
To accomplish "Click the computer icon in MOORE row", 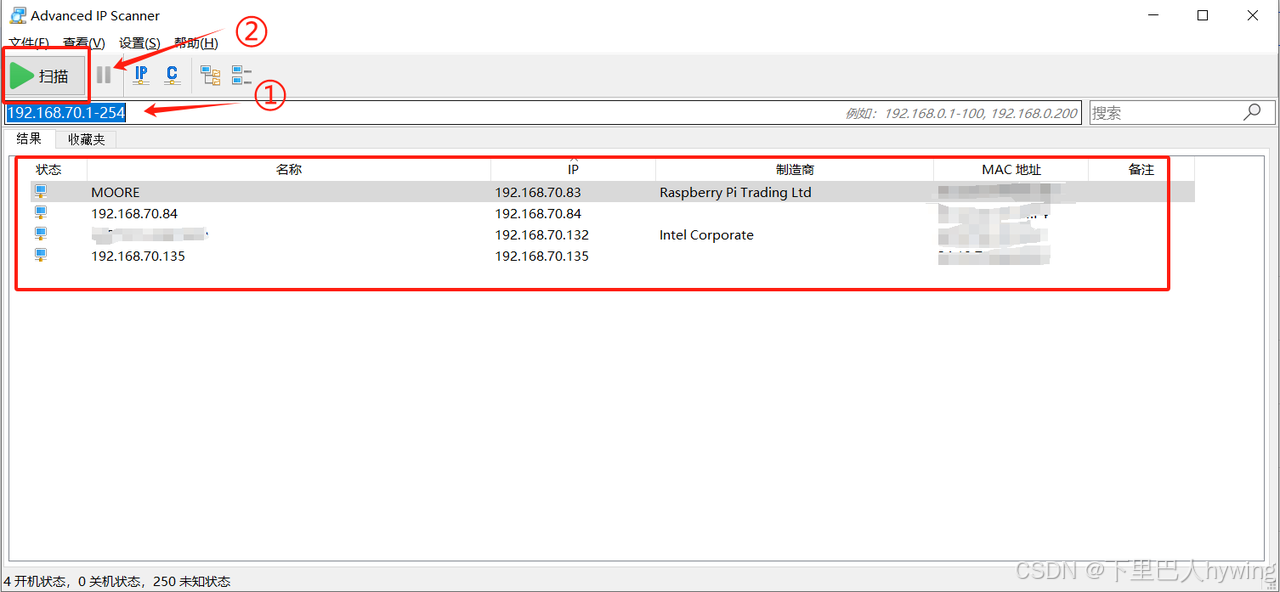I will coord(41,191).
